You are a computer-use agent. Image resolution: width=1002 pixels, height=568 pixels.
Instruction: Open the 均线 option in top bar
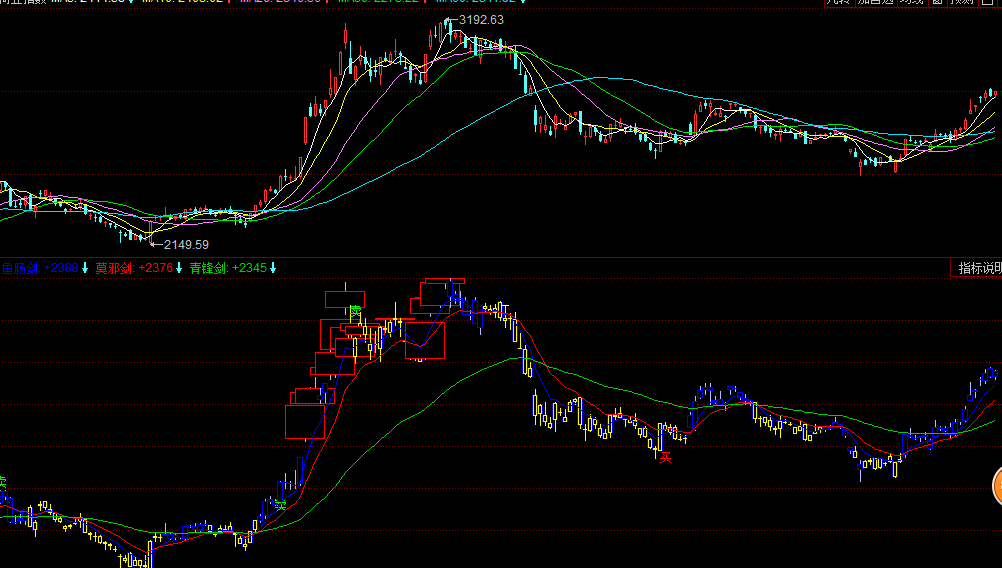click(911, 3)
